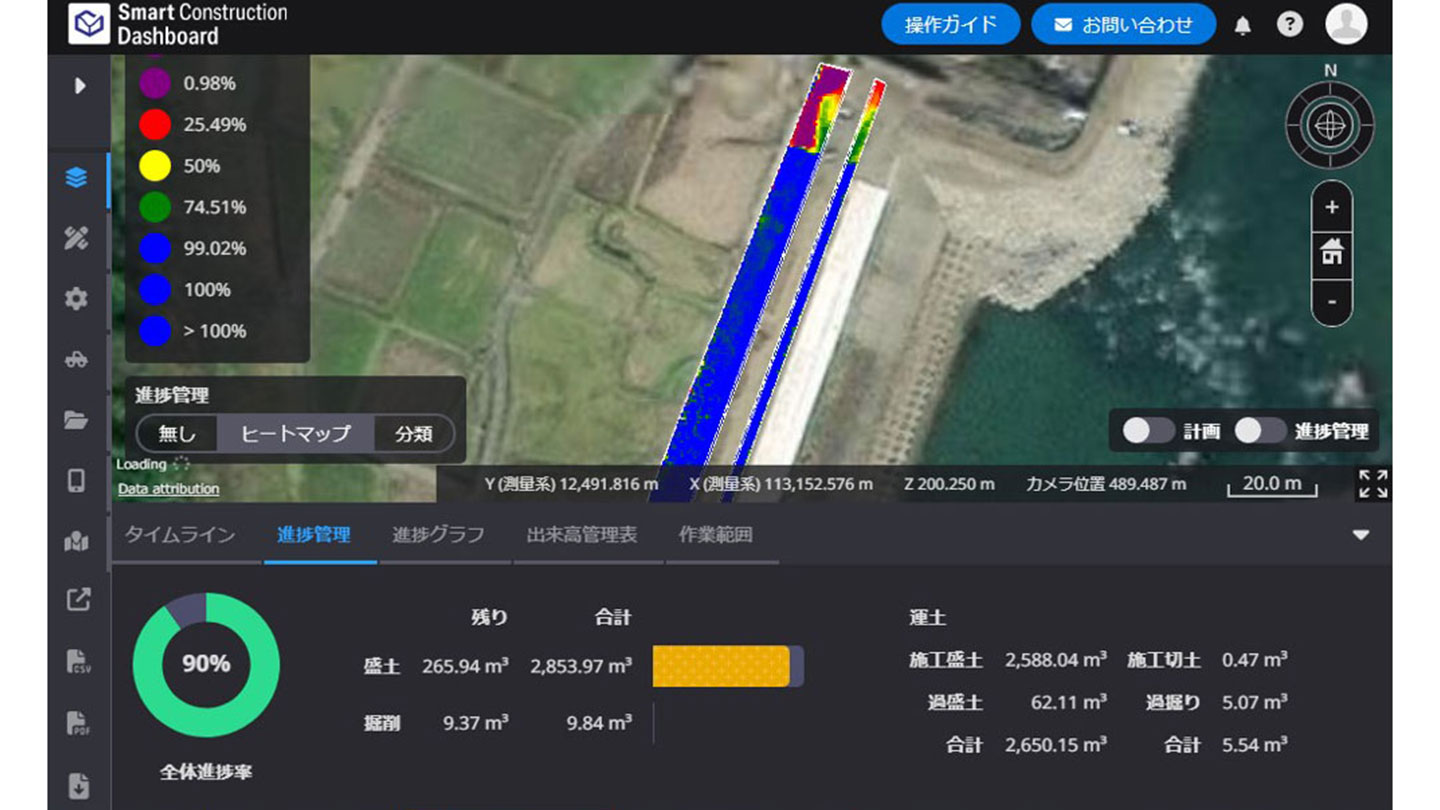Collapse the bottom panel with down arrow
The width and height of the screenshot is (1440, 810).
(1360, 535)
